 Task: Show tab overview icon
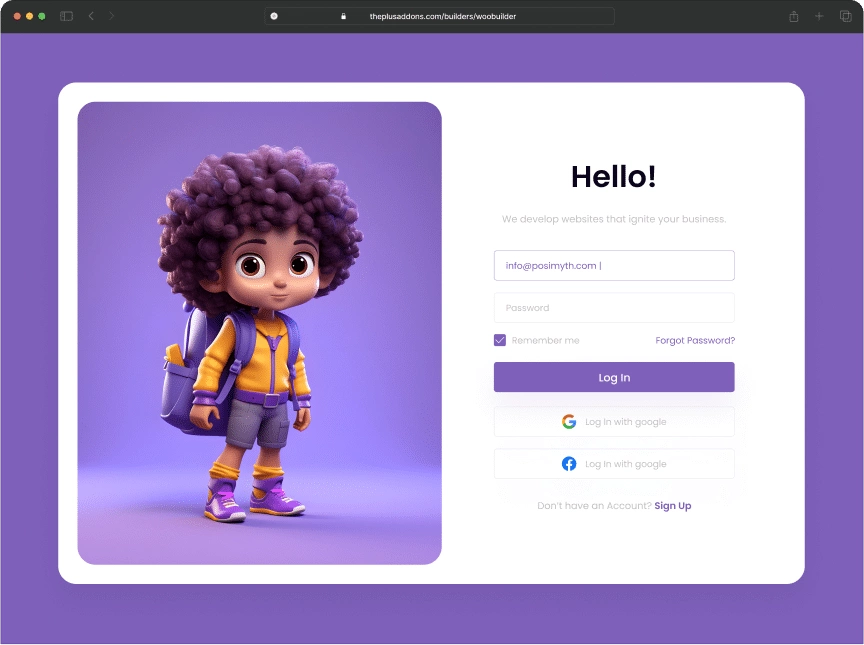pos(845,17)
